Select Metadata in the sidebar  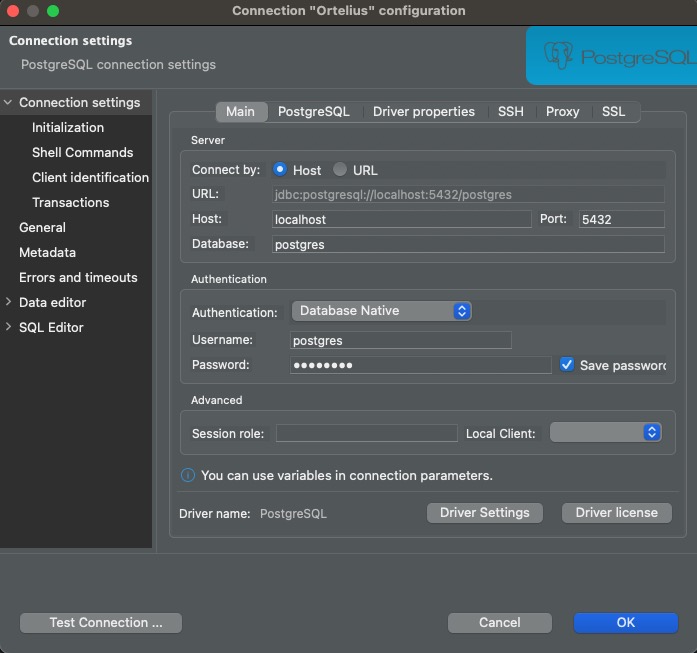(48, 252)
